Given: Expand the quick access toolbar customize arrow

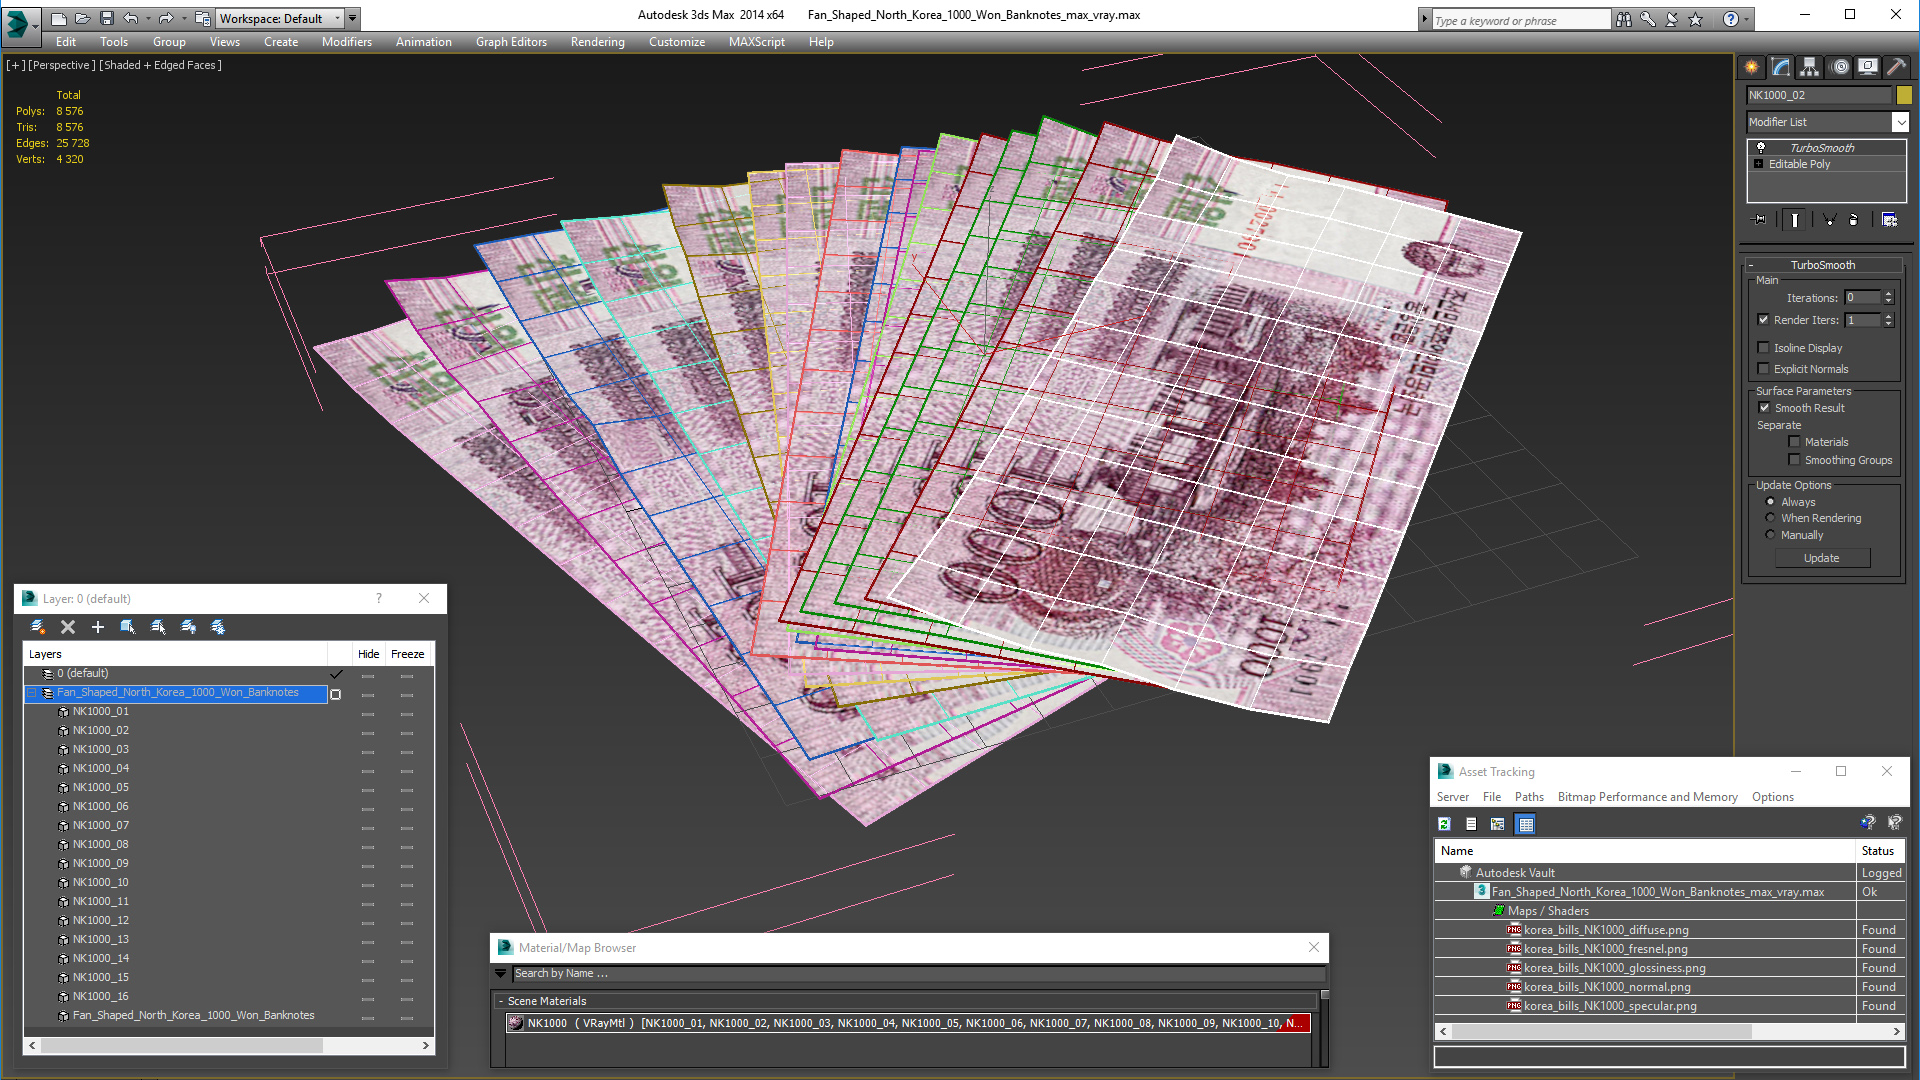Looking at the screenshot, I should point(352,18).
